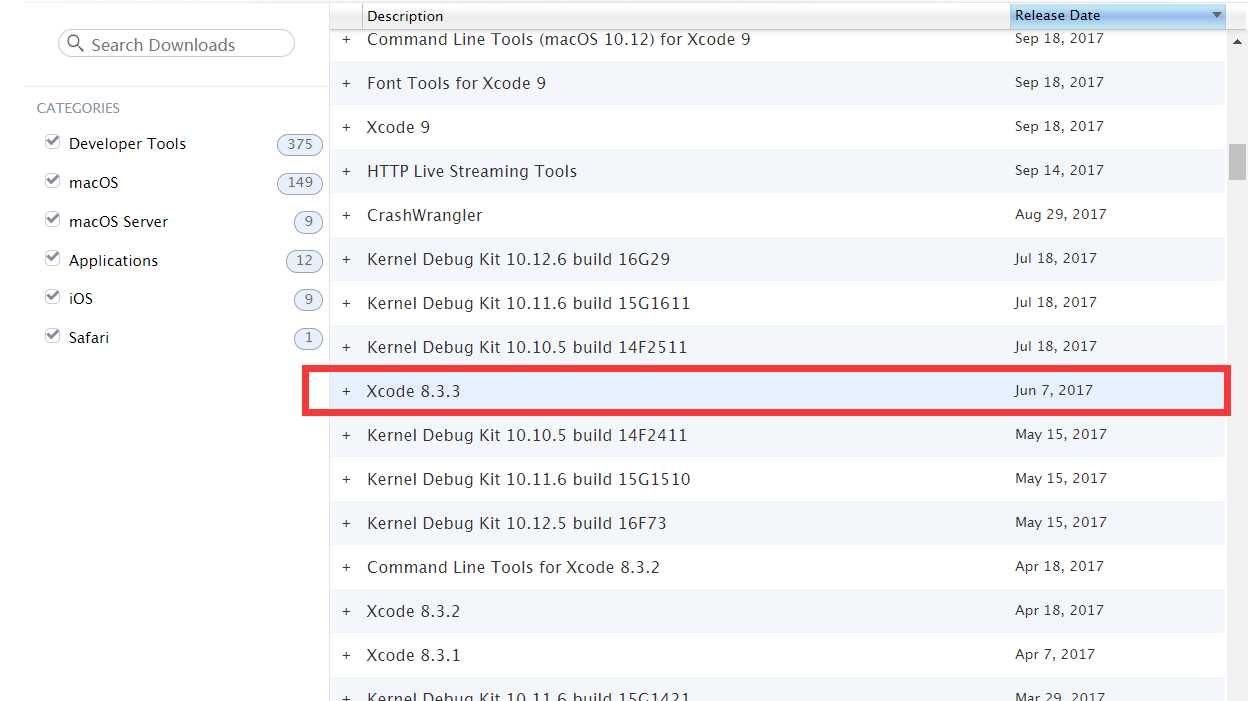Screen dimensions: 1248x701
Task: Uncheck the macOS category checkbox
Action: pos(52,181)
